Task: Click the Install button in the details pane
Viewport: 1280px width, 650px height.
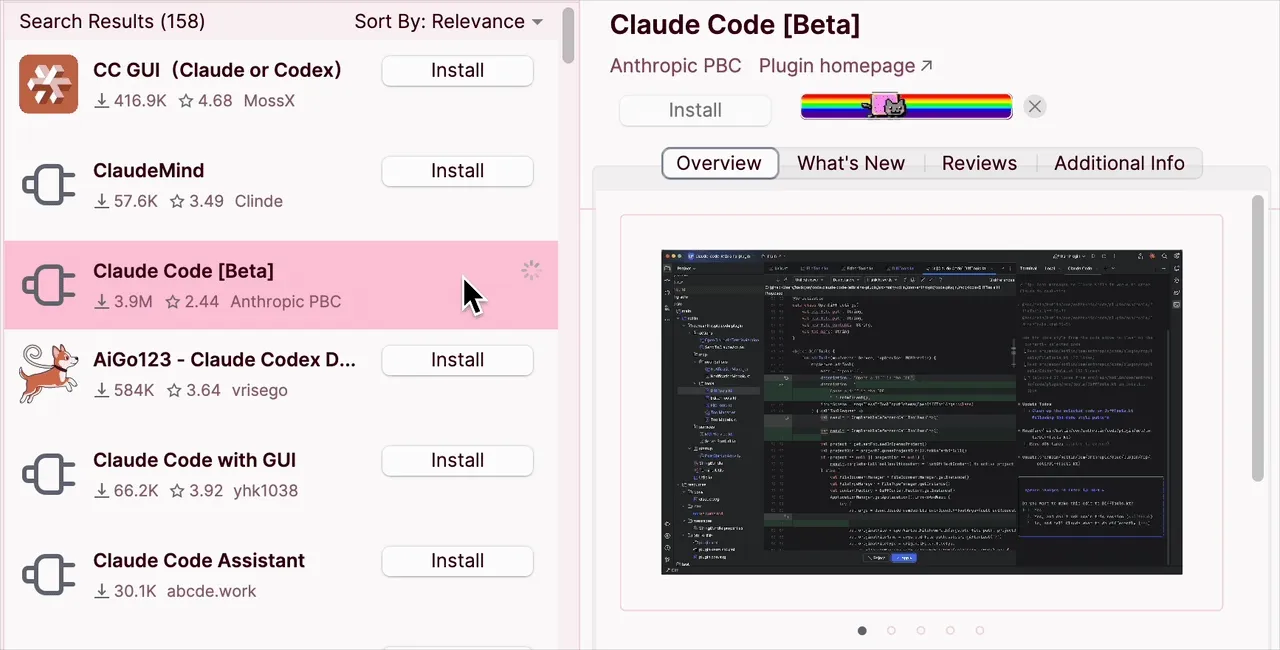Action: click(x=695, y=110)
